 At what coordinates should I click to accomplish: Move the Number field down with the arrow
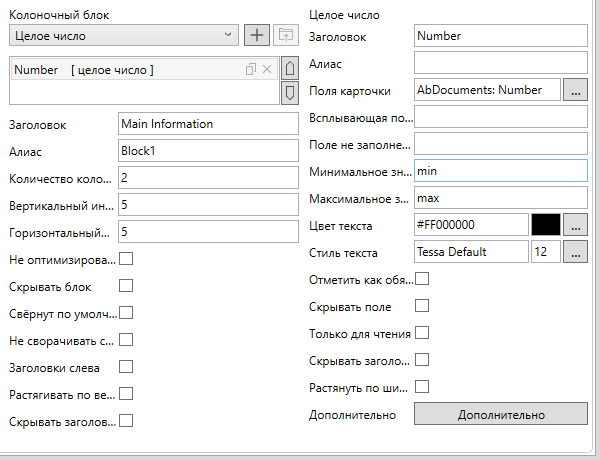coord(290,93)
